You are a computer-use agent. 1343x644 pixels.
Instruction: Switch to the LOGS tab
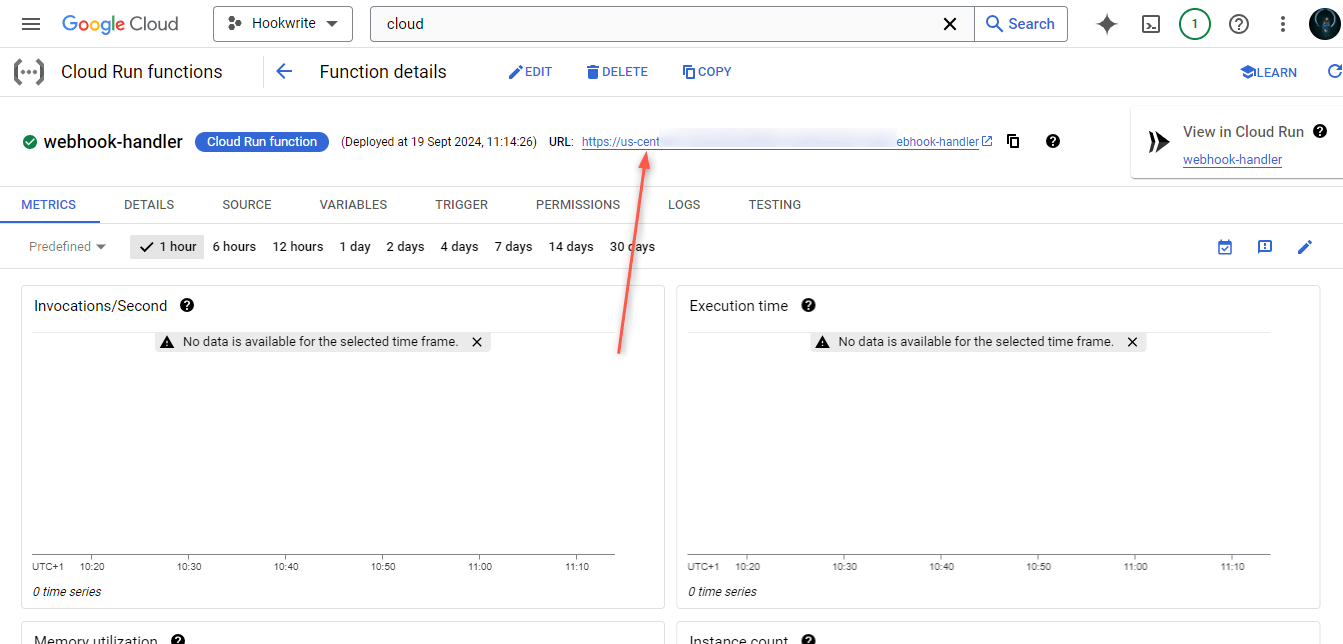(x=684, y=204)
